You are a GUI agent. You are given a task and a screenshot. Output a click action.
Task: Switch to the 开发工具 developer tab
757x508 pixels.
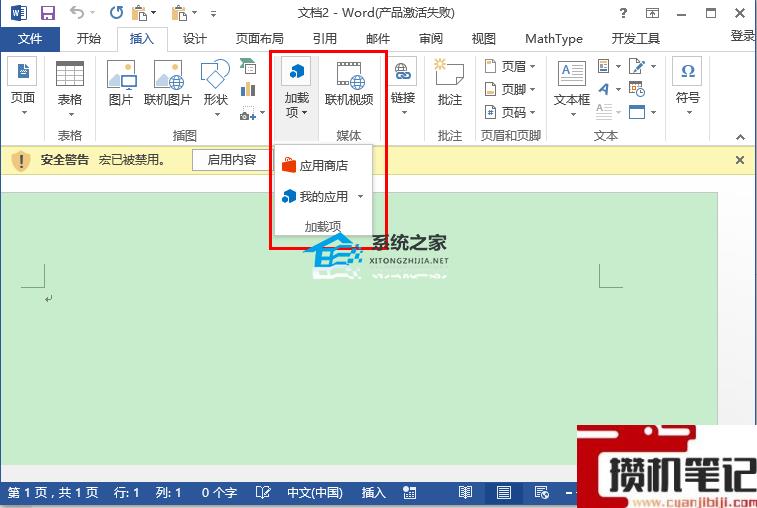coord(635,39)
